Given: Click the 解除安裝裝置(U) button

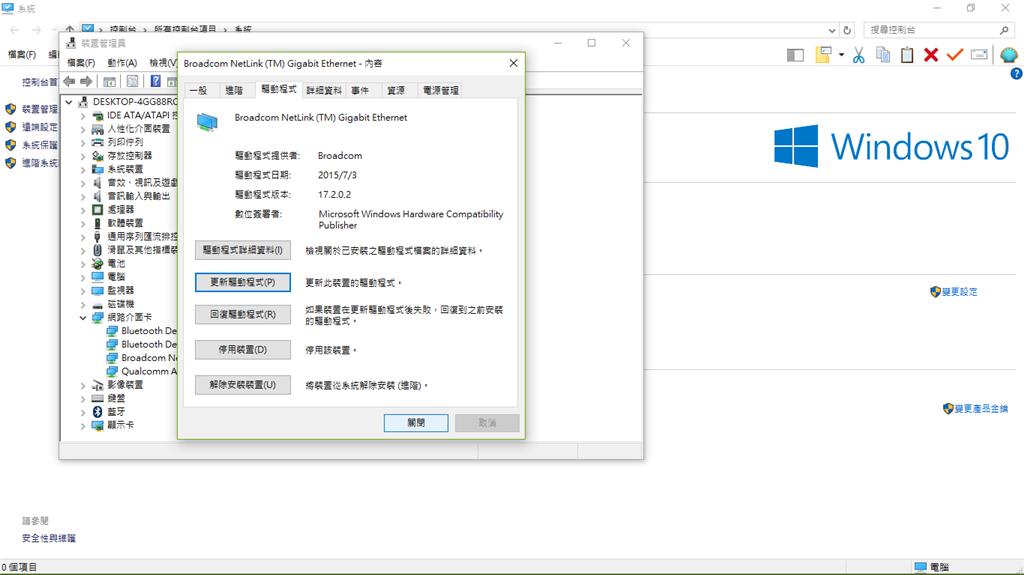Looking at the screenshot, I should click(243, 385).
